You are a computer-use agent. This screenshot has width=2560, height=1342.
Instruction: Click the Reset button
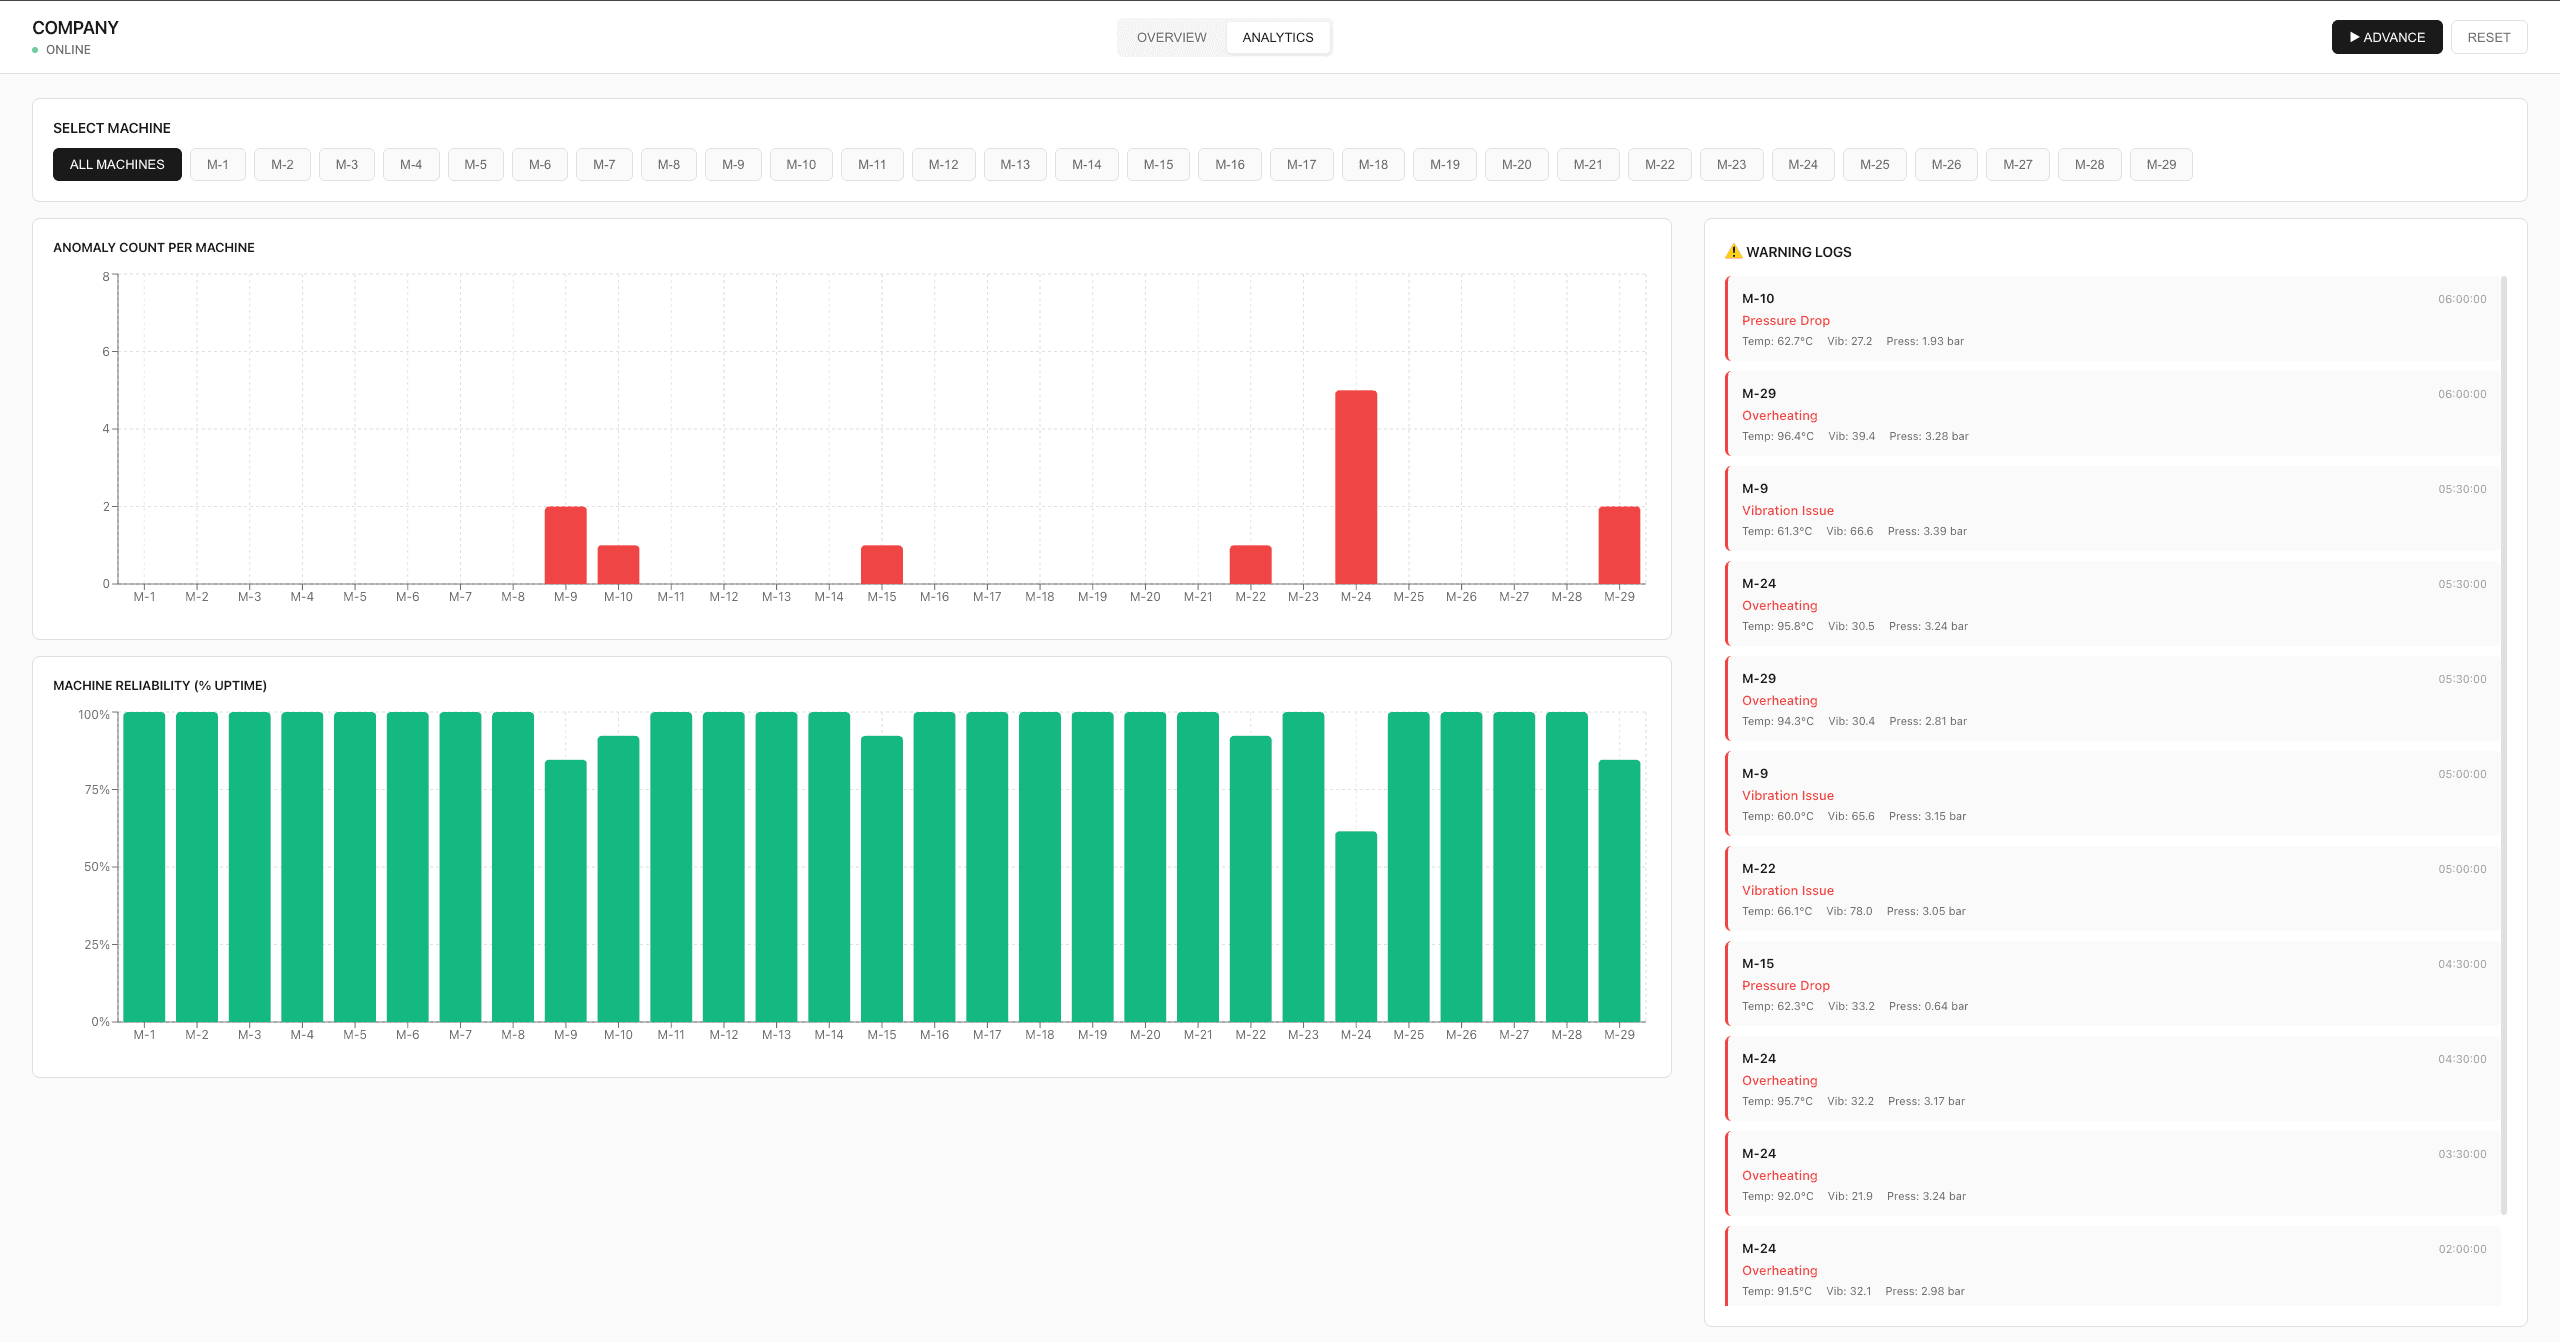[2488, 37]
